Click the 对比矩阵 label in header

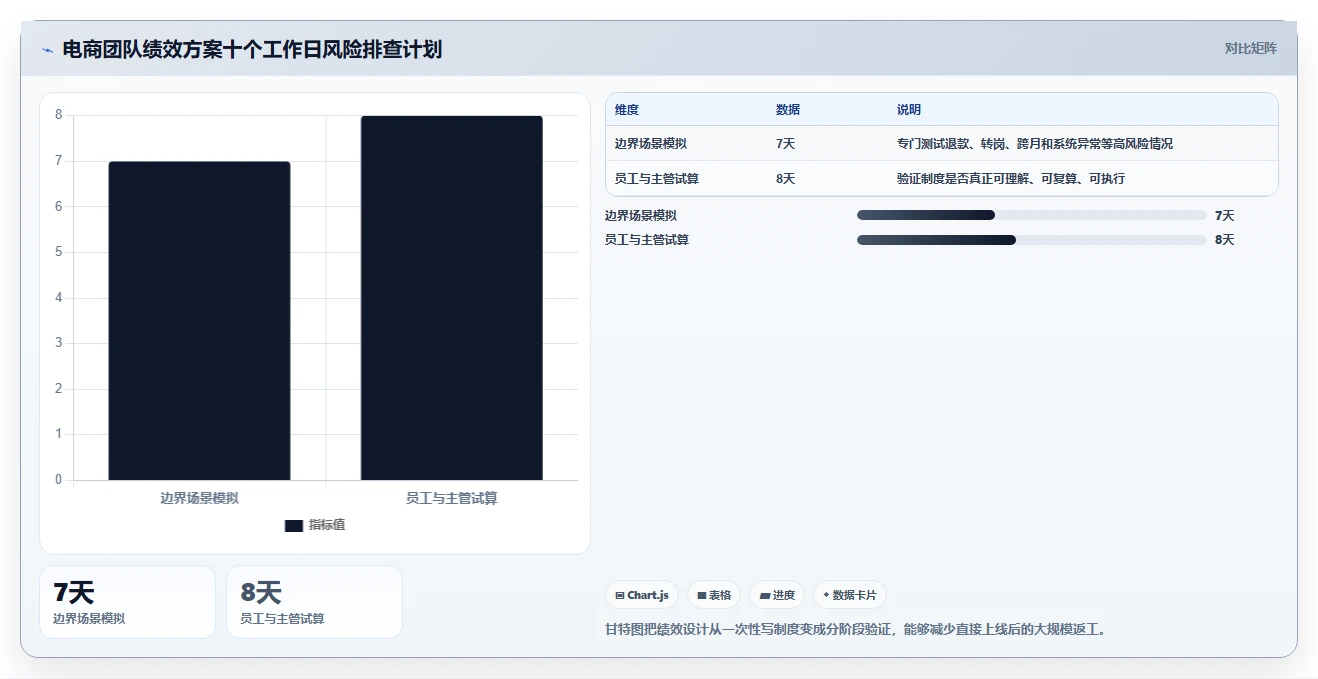tap(1250, 48)
